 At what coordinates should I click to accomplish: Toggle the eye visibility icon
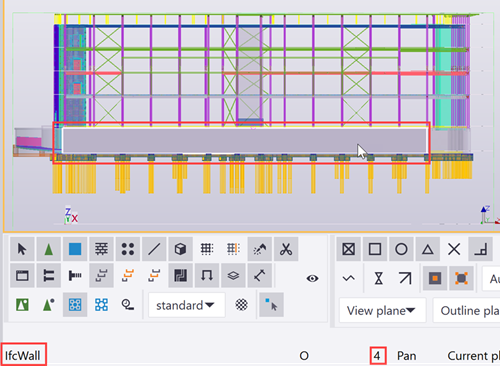tap(312, 278)
